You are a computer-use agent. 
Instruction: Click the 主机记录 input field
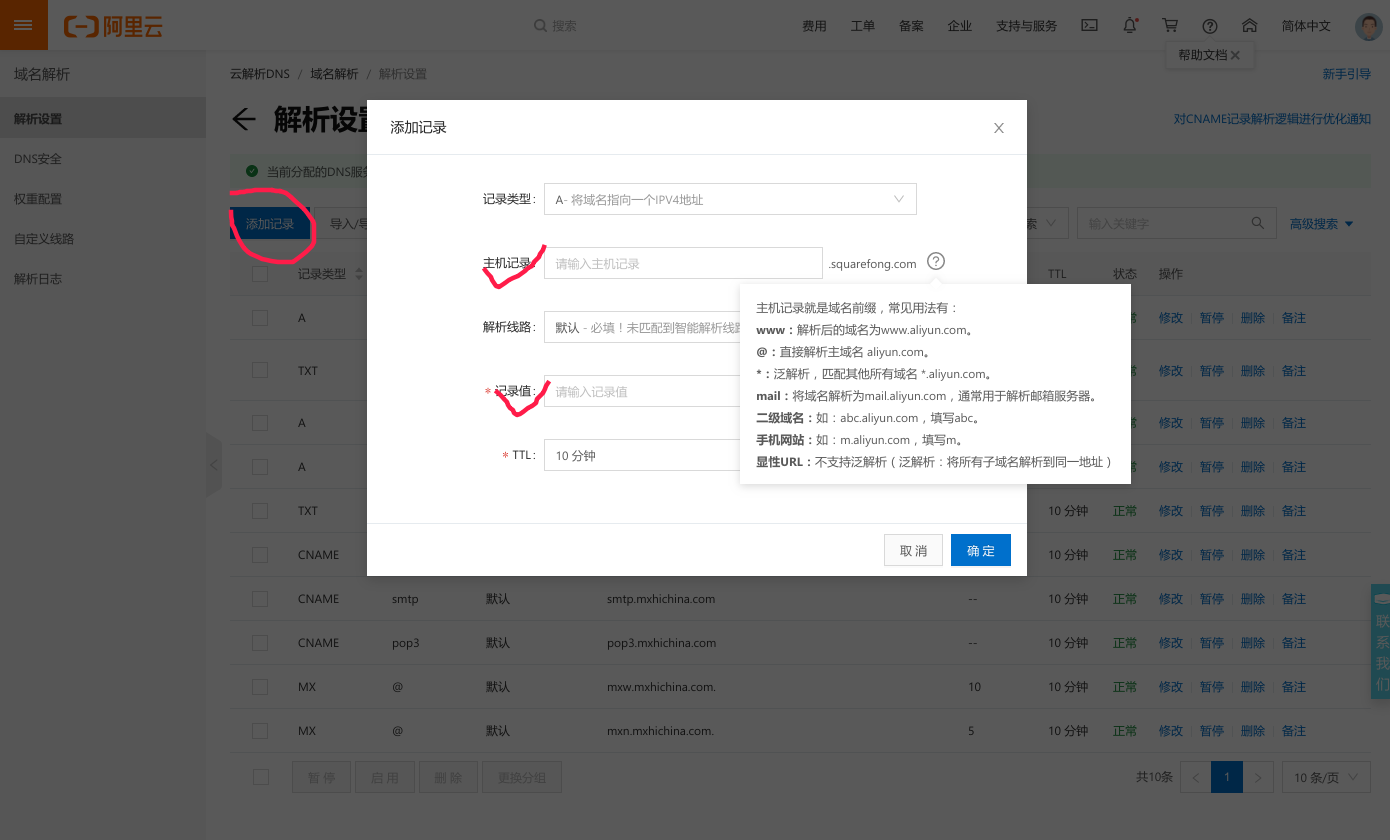coord(682,264)
